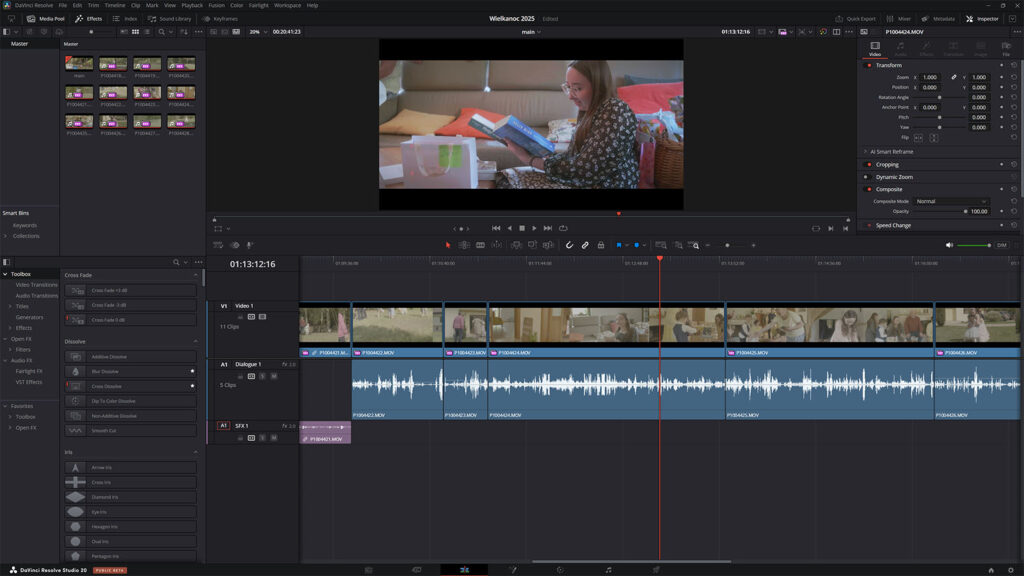Switch media pool to thumbnail grid view

135,31
